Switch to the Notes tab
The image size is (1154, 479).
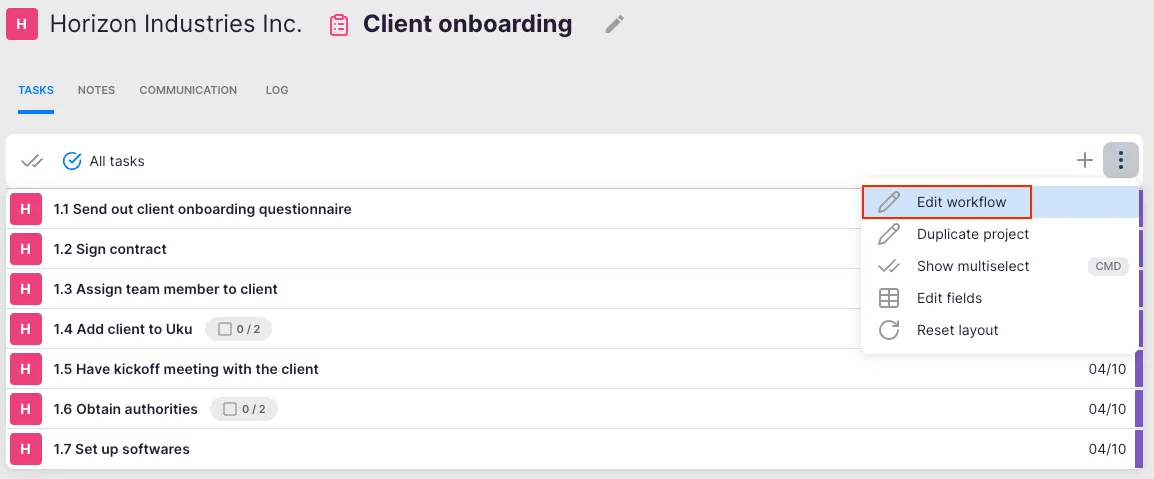96,90
